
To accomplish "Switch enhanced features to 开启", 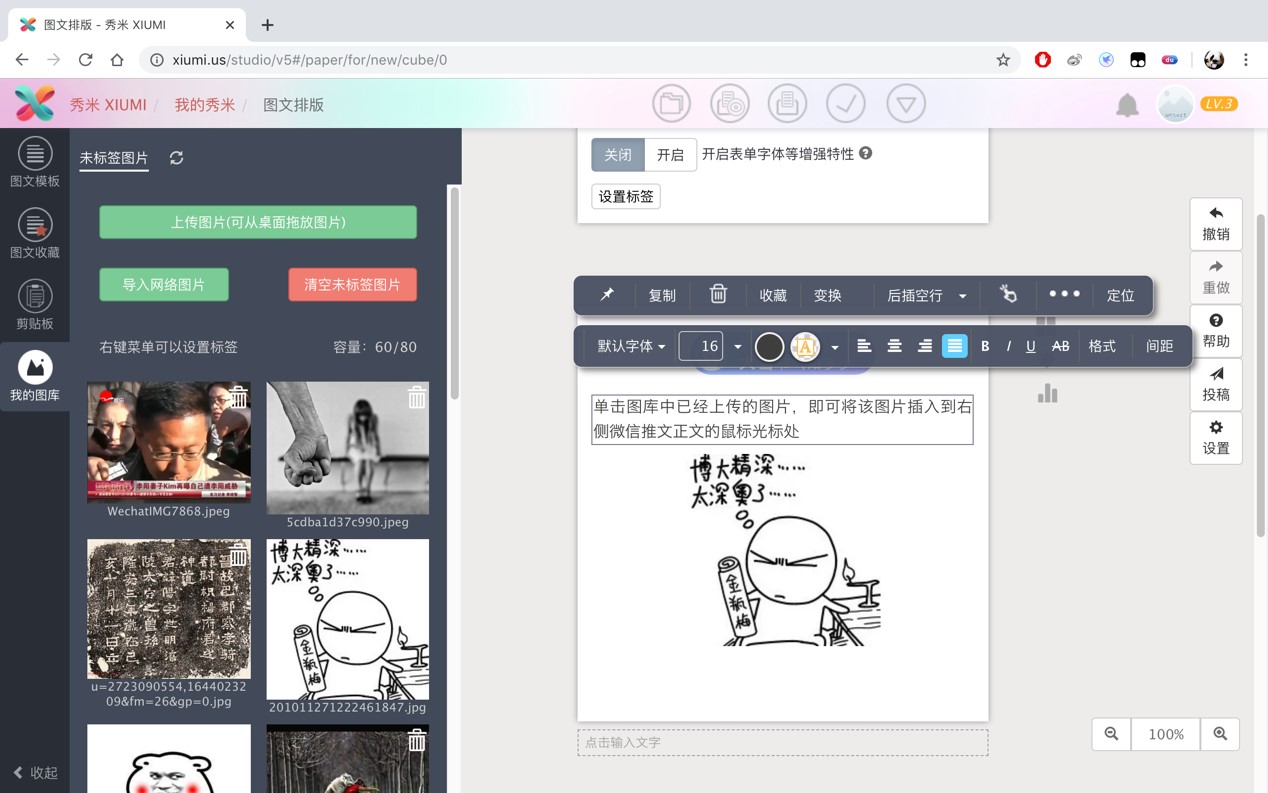I will pyautogui.click(x=670, y=154).
